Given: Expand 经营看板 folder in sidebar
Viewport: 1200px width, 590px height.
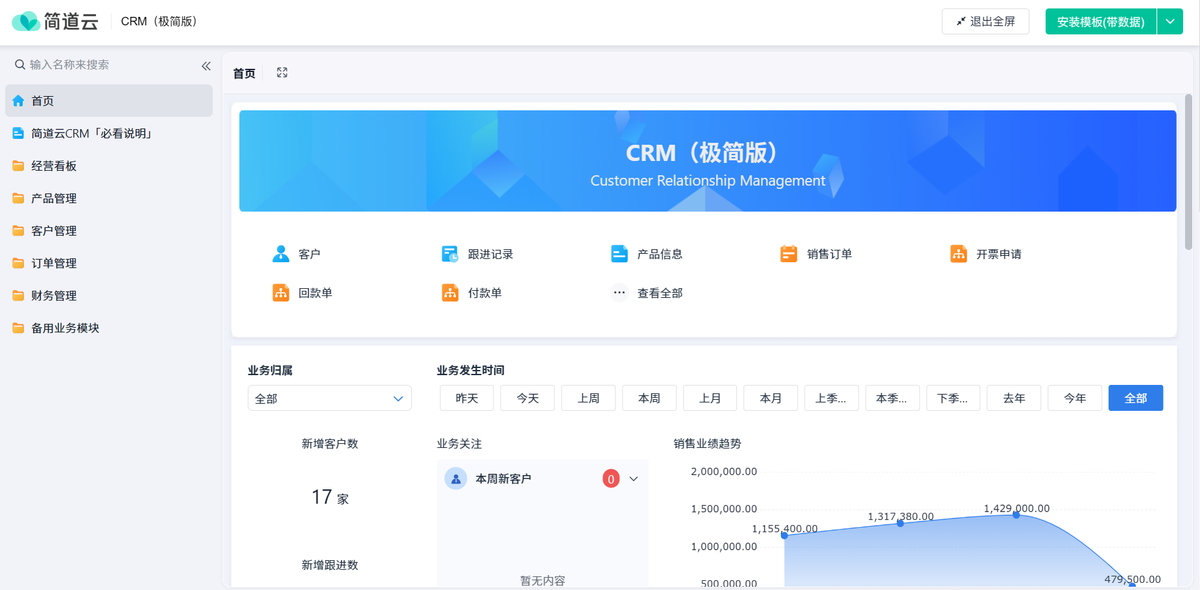Looking at the screenshot, I should click(x=109, y=166).
